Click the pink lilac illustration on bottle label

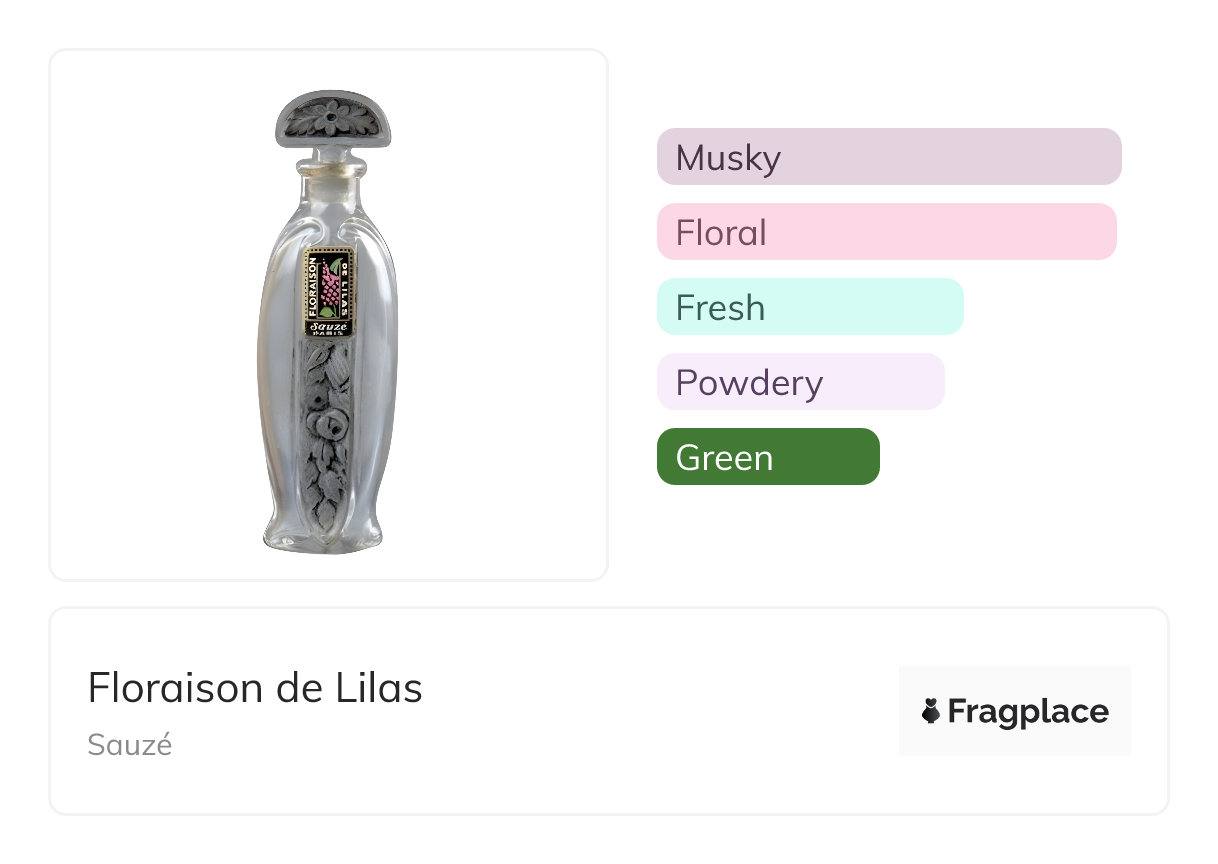tap(330, 281)
